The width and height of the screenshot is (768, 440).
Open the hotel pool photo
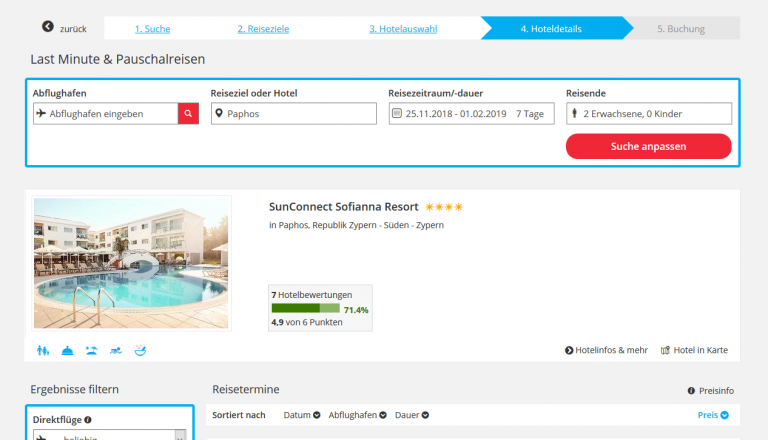(131, 263)
